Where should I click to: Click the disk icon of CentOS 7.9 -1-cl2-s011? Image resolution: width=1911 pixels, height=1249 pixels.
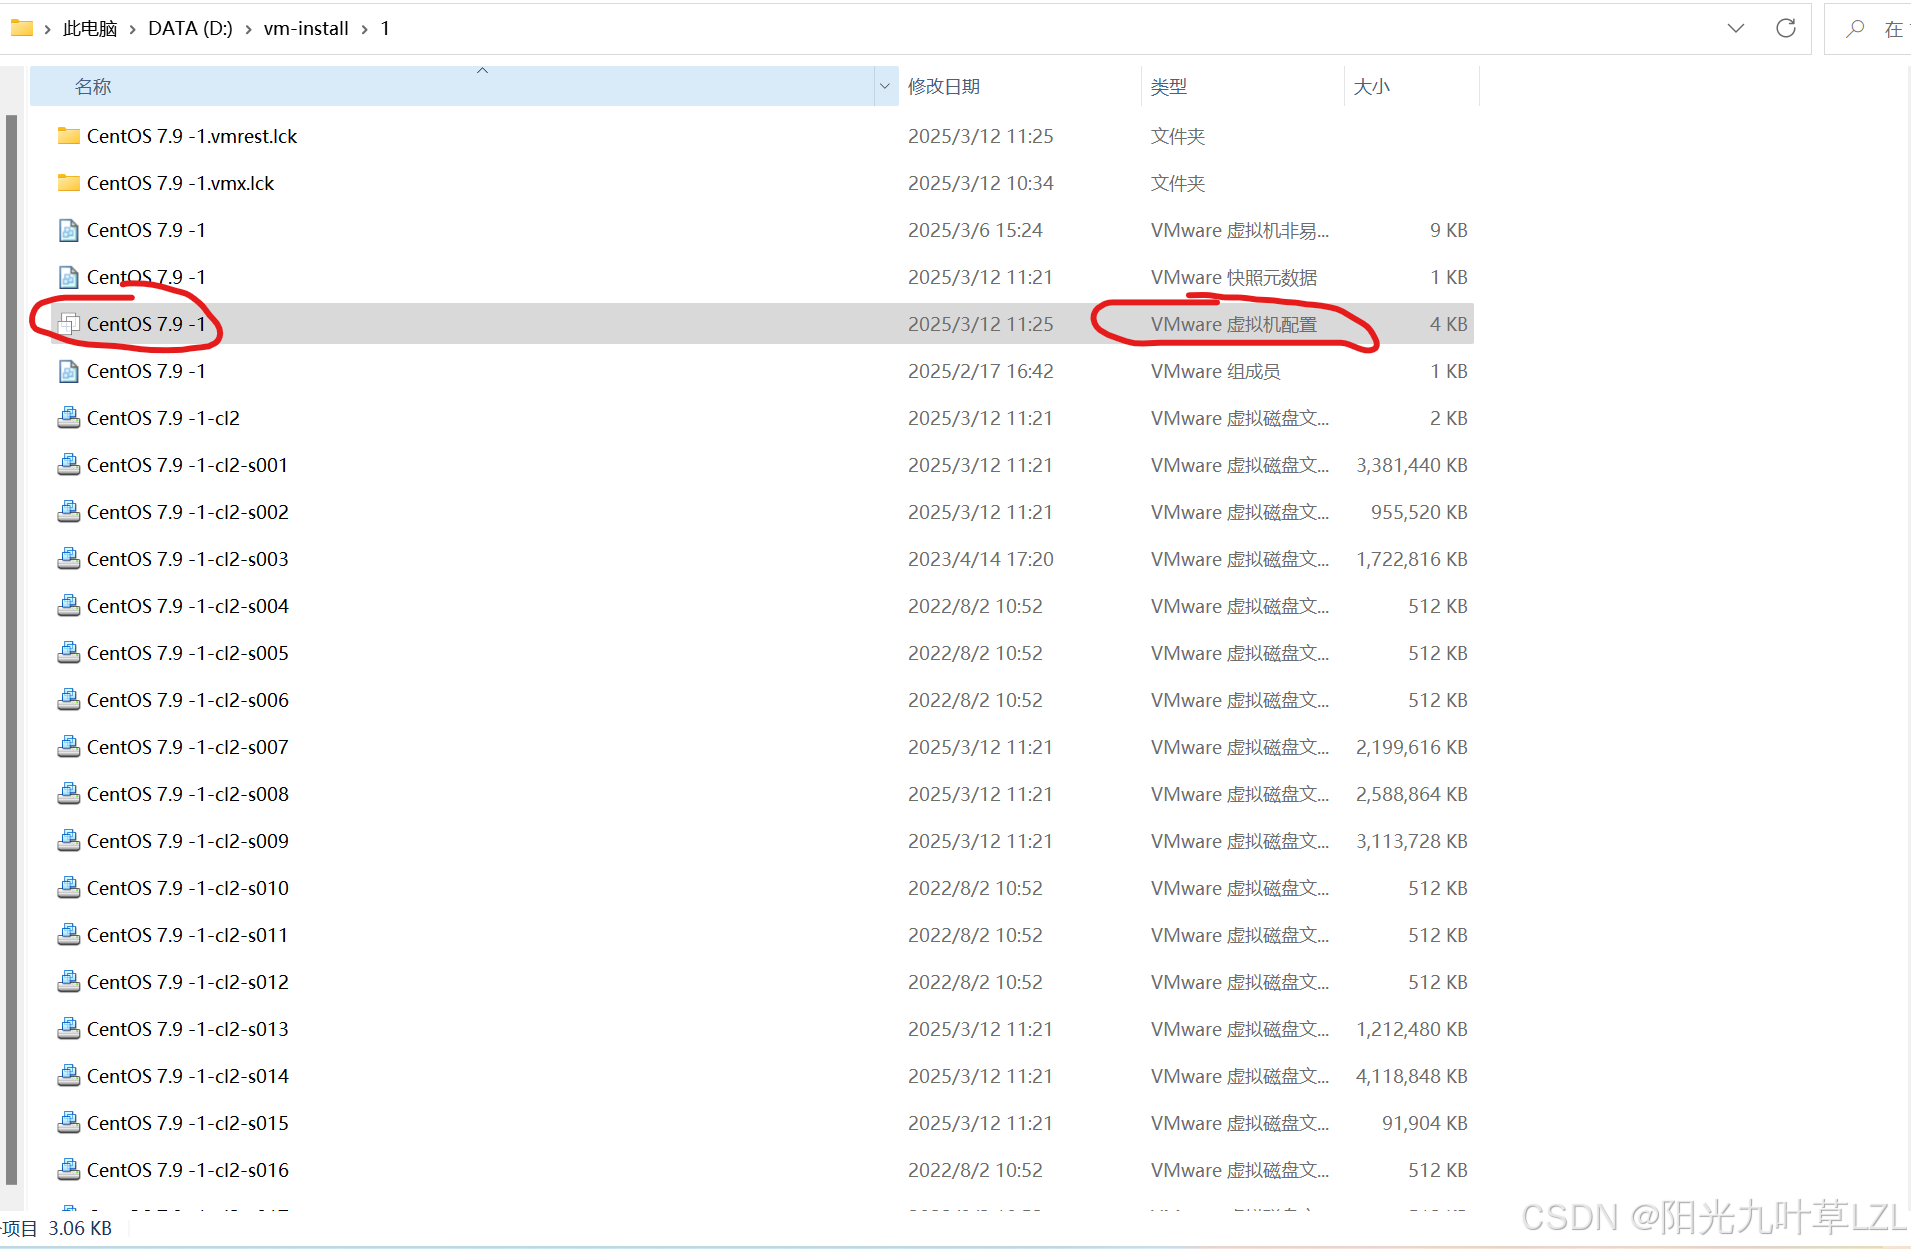pyautogui.click(x=68, y=935)
